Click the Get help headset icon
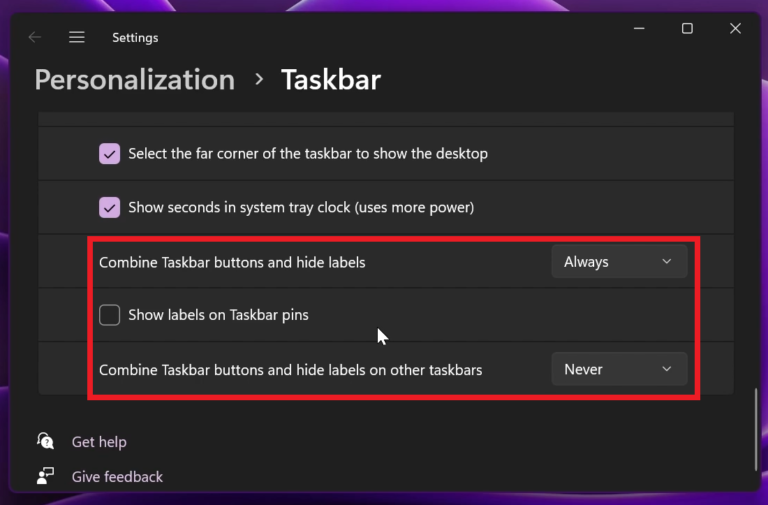This screenshot has height=505, width=768. [46, 441]
